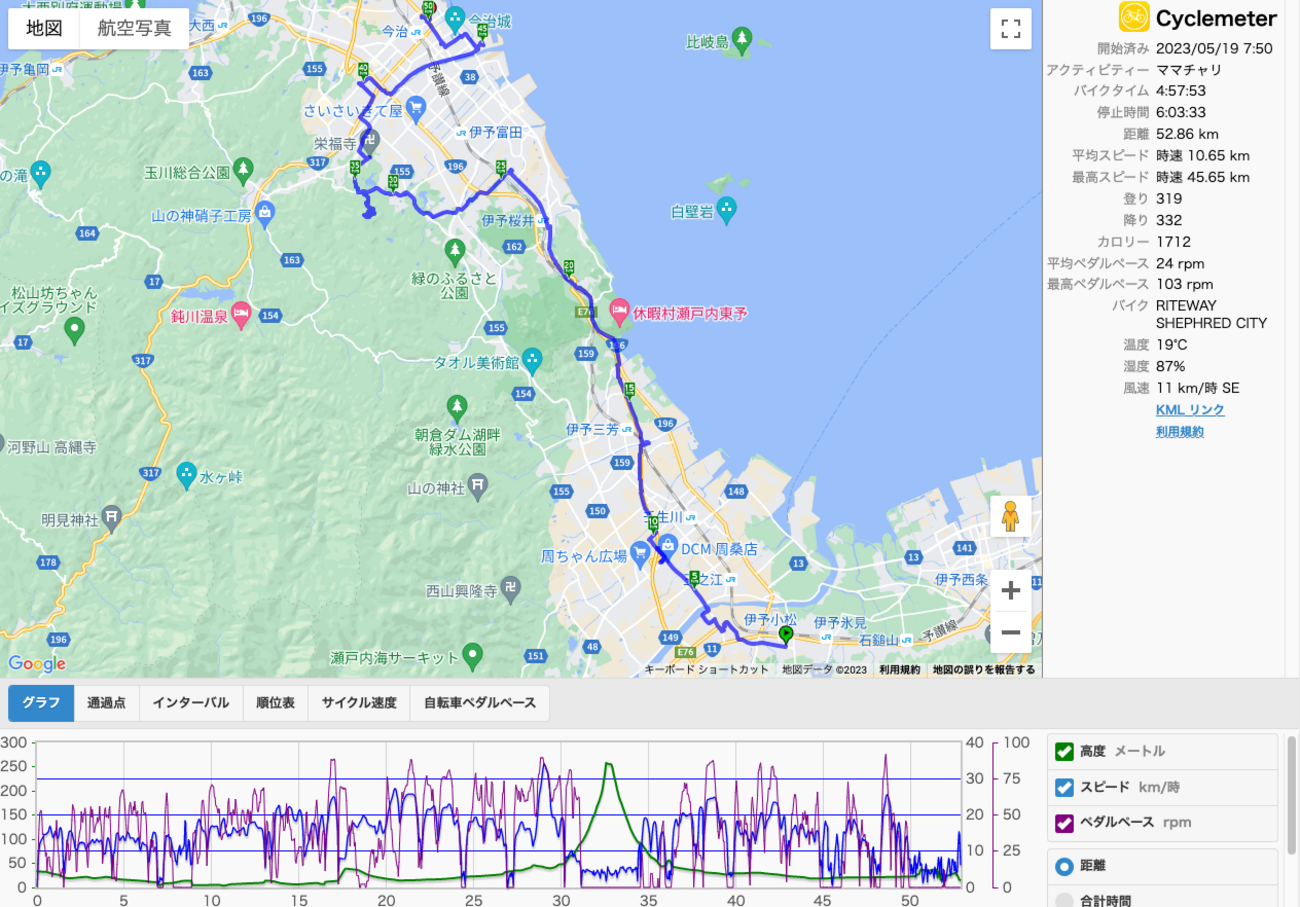Viewport: 1300px width, 907px height.
Task: Open the サイクル速度 tab
Action: 359,703
